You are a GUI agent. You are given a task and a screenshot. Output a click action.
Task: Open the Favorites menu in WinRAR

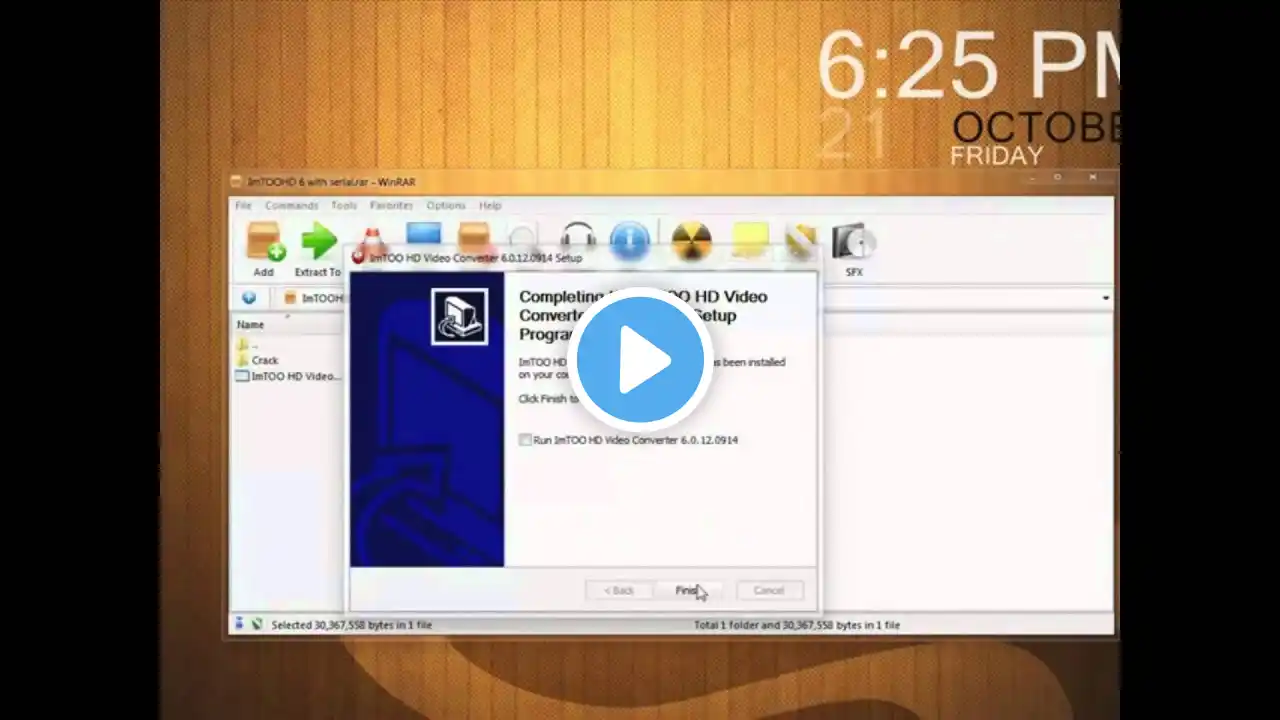(391, 206)
